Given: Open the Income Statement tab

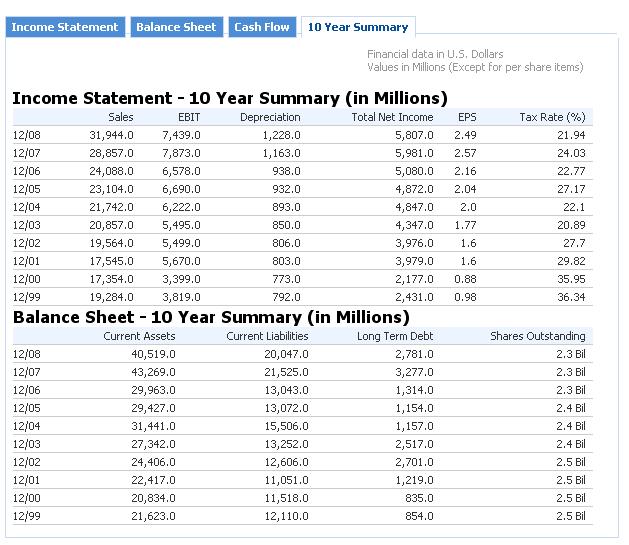Looking at the screenshot, I should [x=65, y=27].
